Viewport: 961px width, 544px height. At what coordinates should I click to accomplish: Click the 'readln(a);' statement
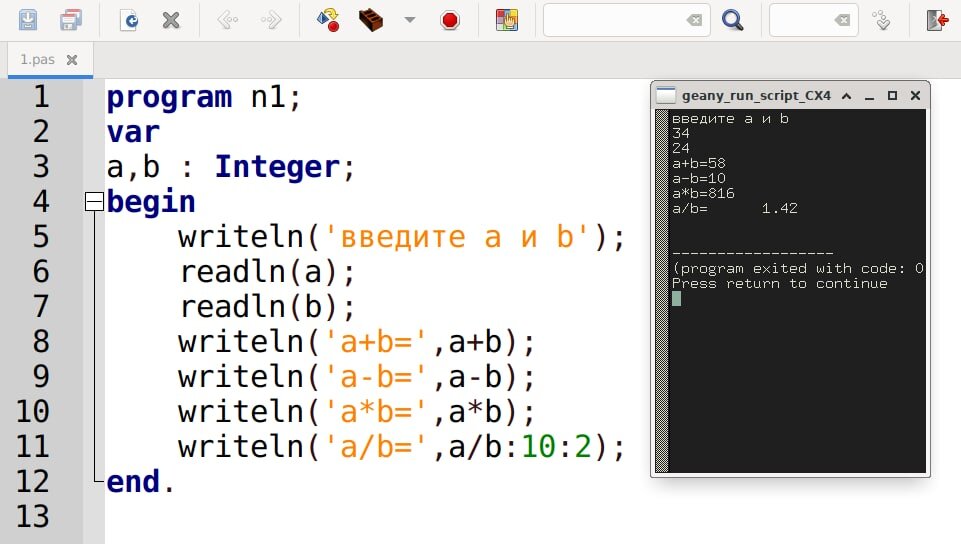(x=267, y=272)
